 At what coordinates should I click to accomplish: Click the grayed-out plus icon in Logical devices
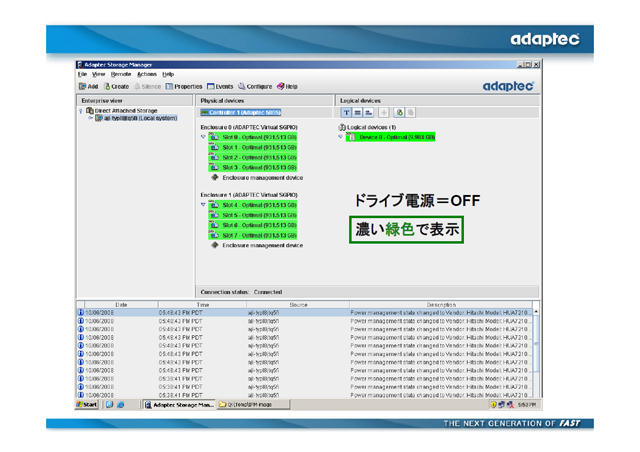point(384,113)
